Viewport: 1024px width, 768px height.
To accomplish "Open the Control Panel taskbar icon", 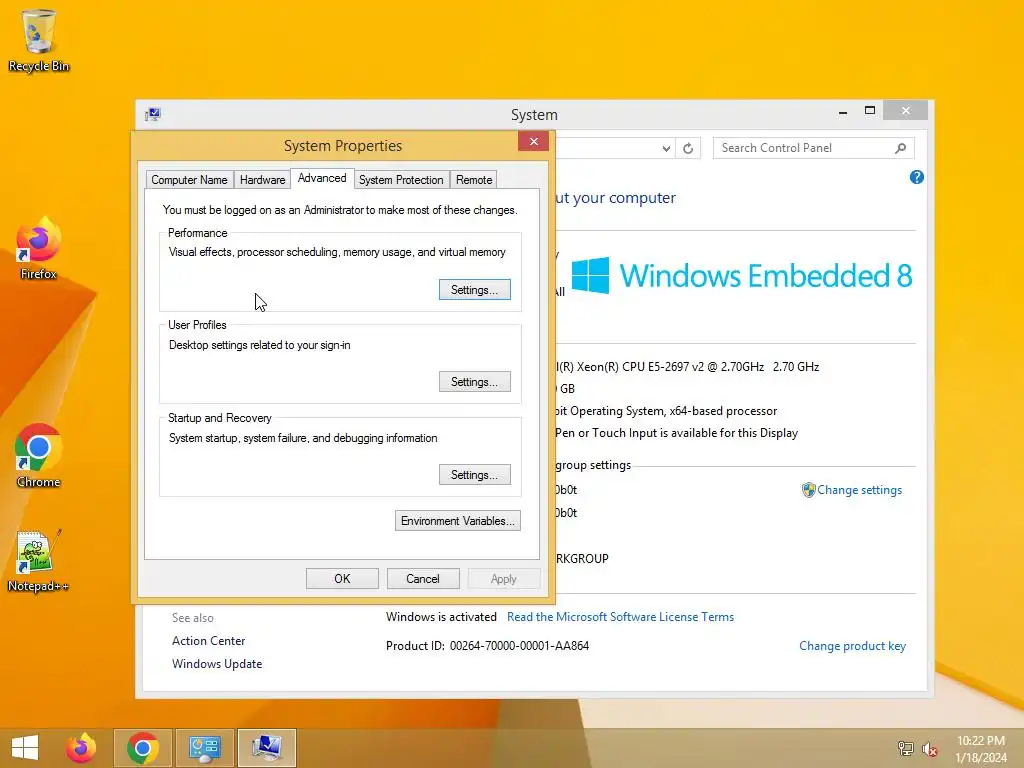I will click(205, 748).
